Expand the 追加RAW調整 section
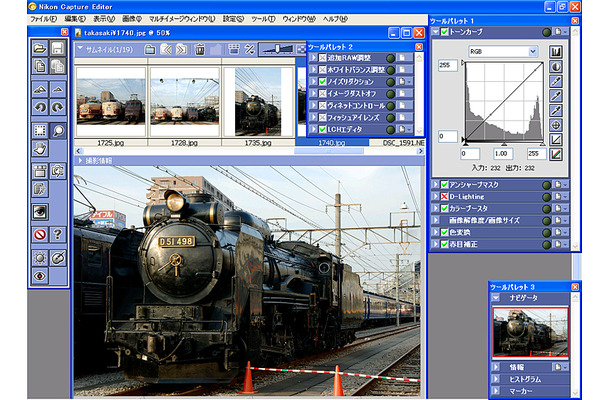Screen dimensions: 610x400 tap(314, 58)
